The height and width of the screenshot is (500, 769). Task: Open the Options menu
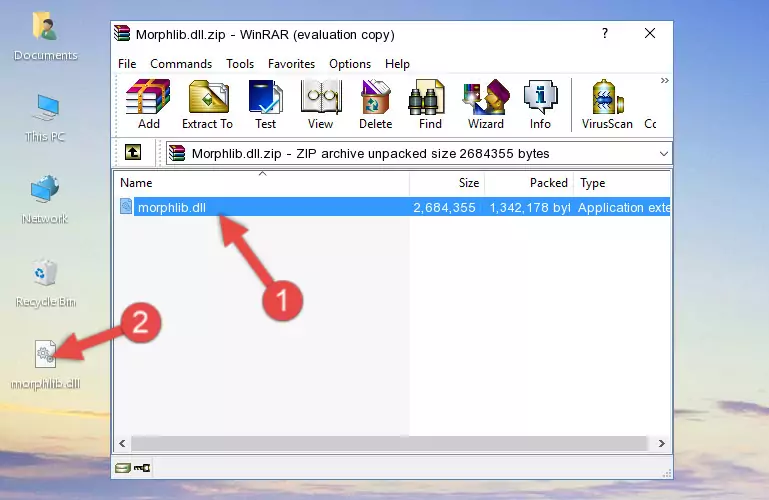350,64
